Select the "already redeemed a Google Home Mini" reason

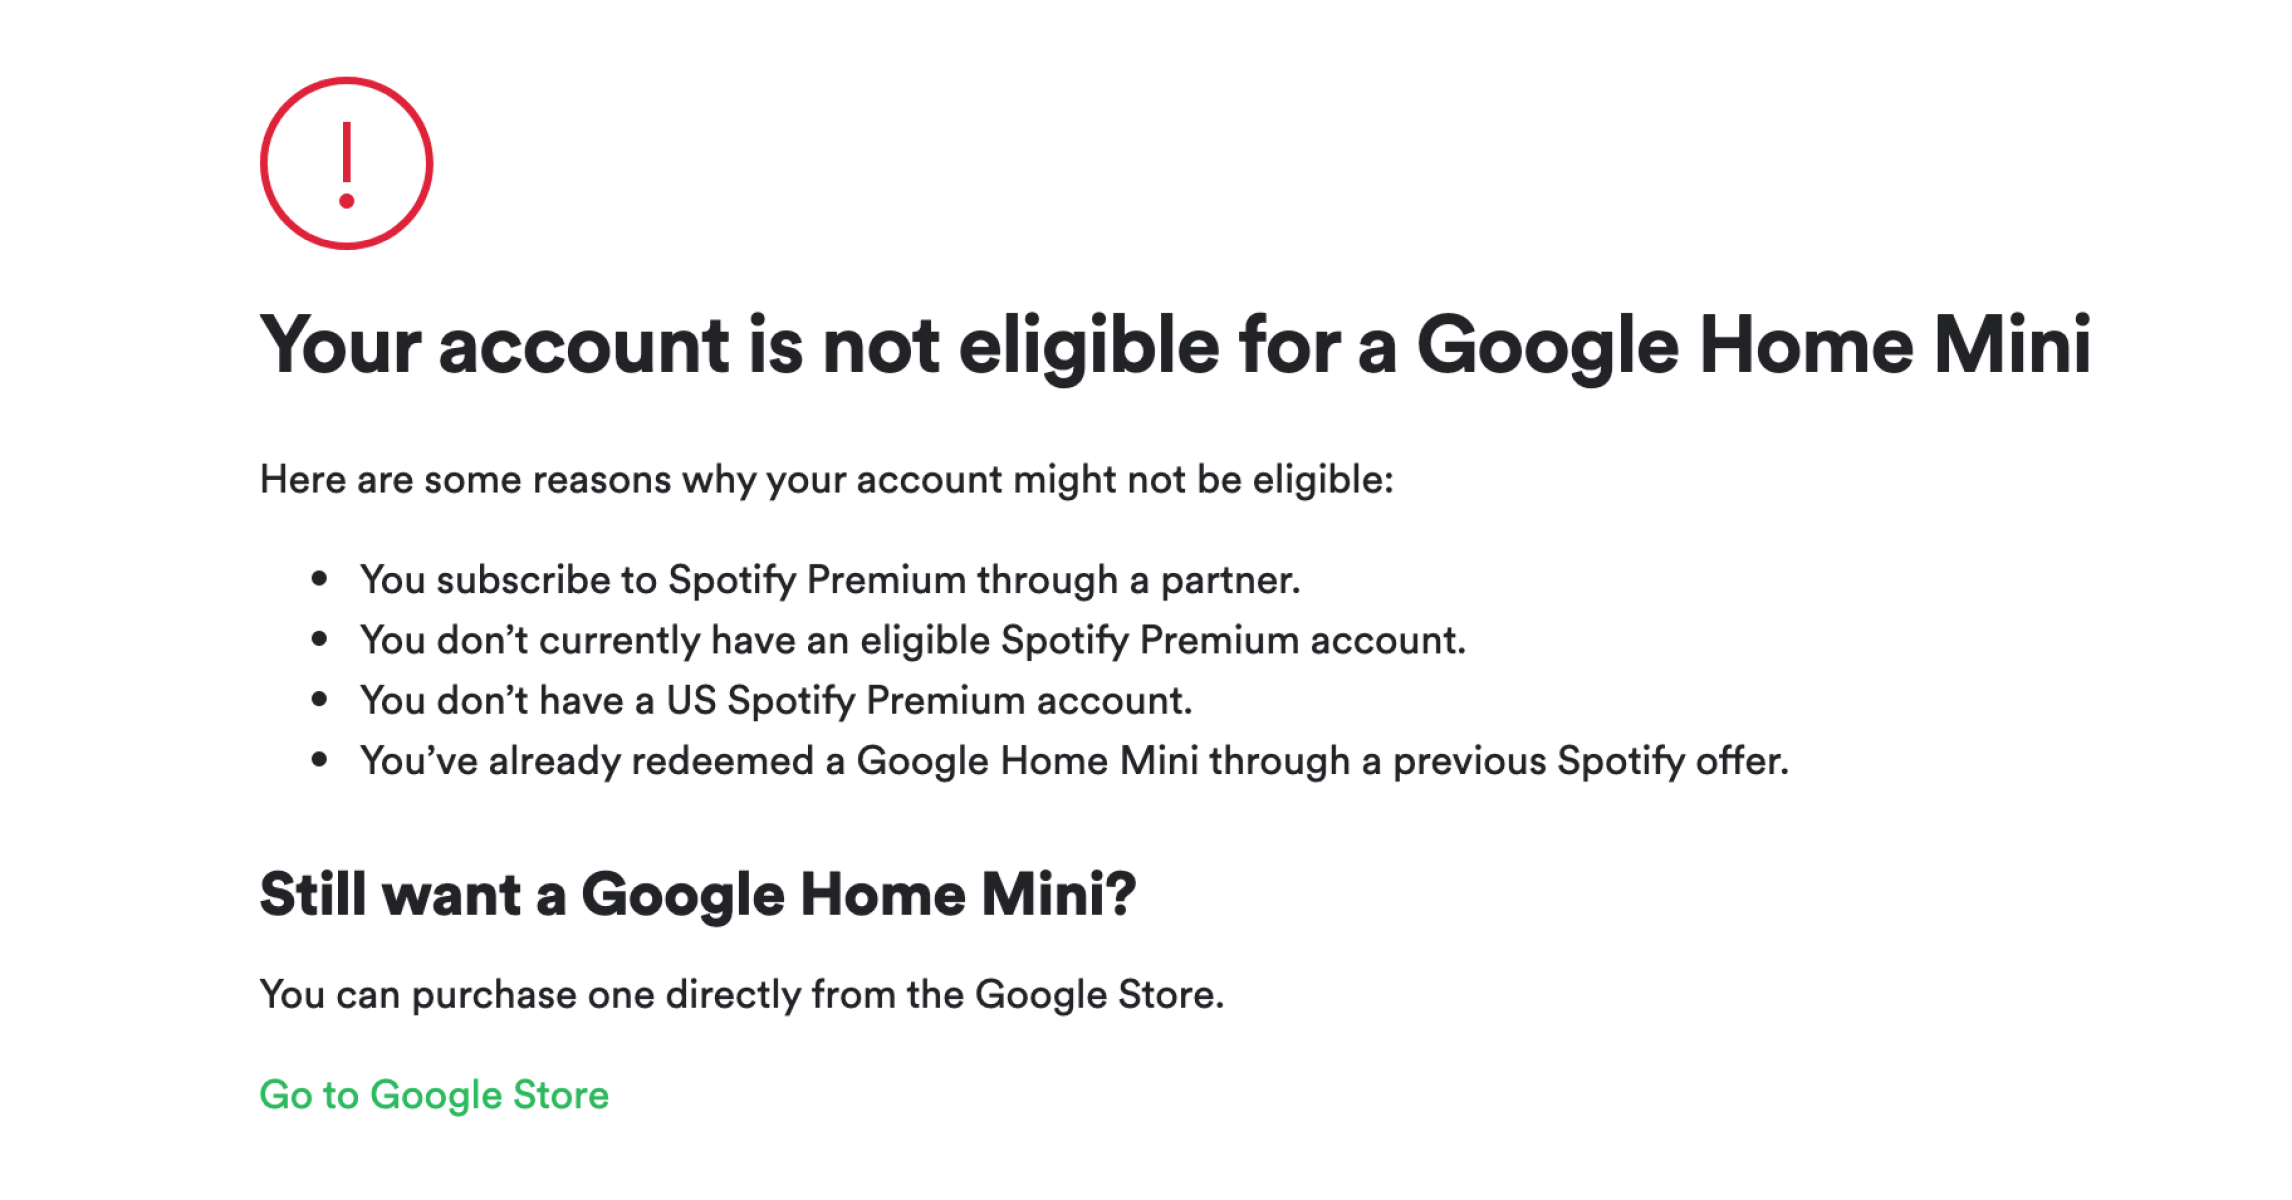(x=1074, y=761)
